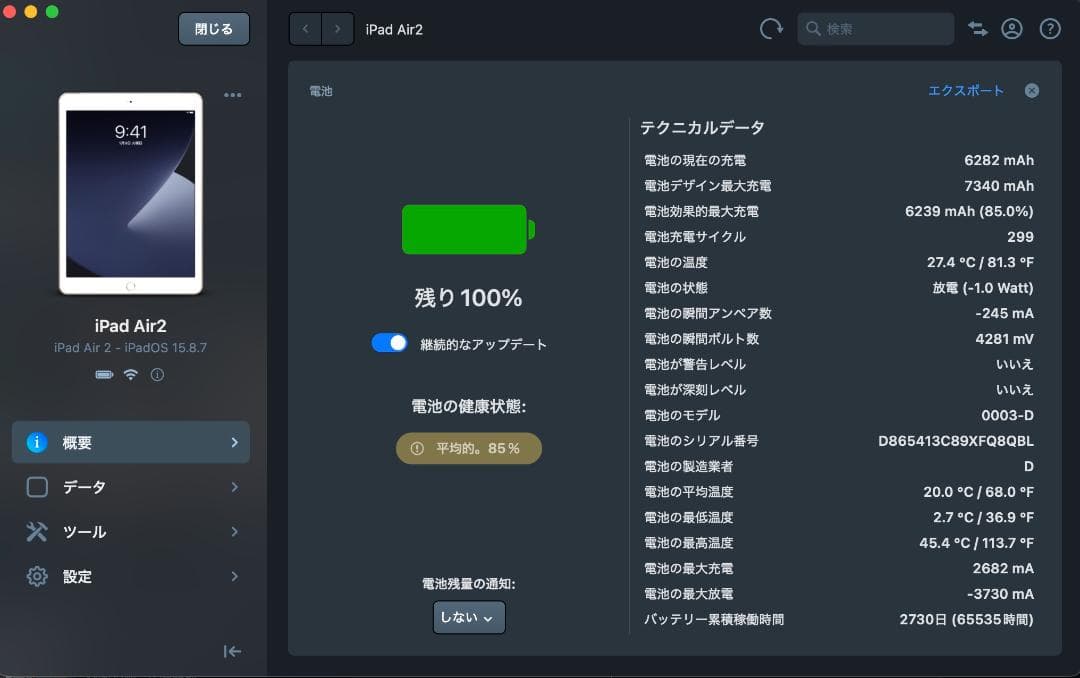Collapse the sidebar with the arrow-bar icon

pyautogui.click(x=232, y=651)
